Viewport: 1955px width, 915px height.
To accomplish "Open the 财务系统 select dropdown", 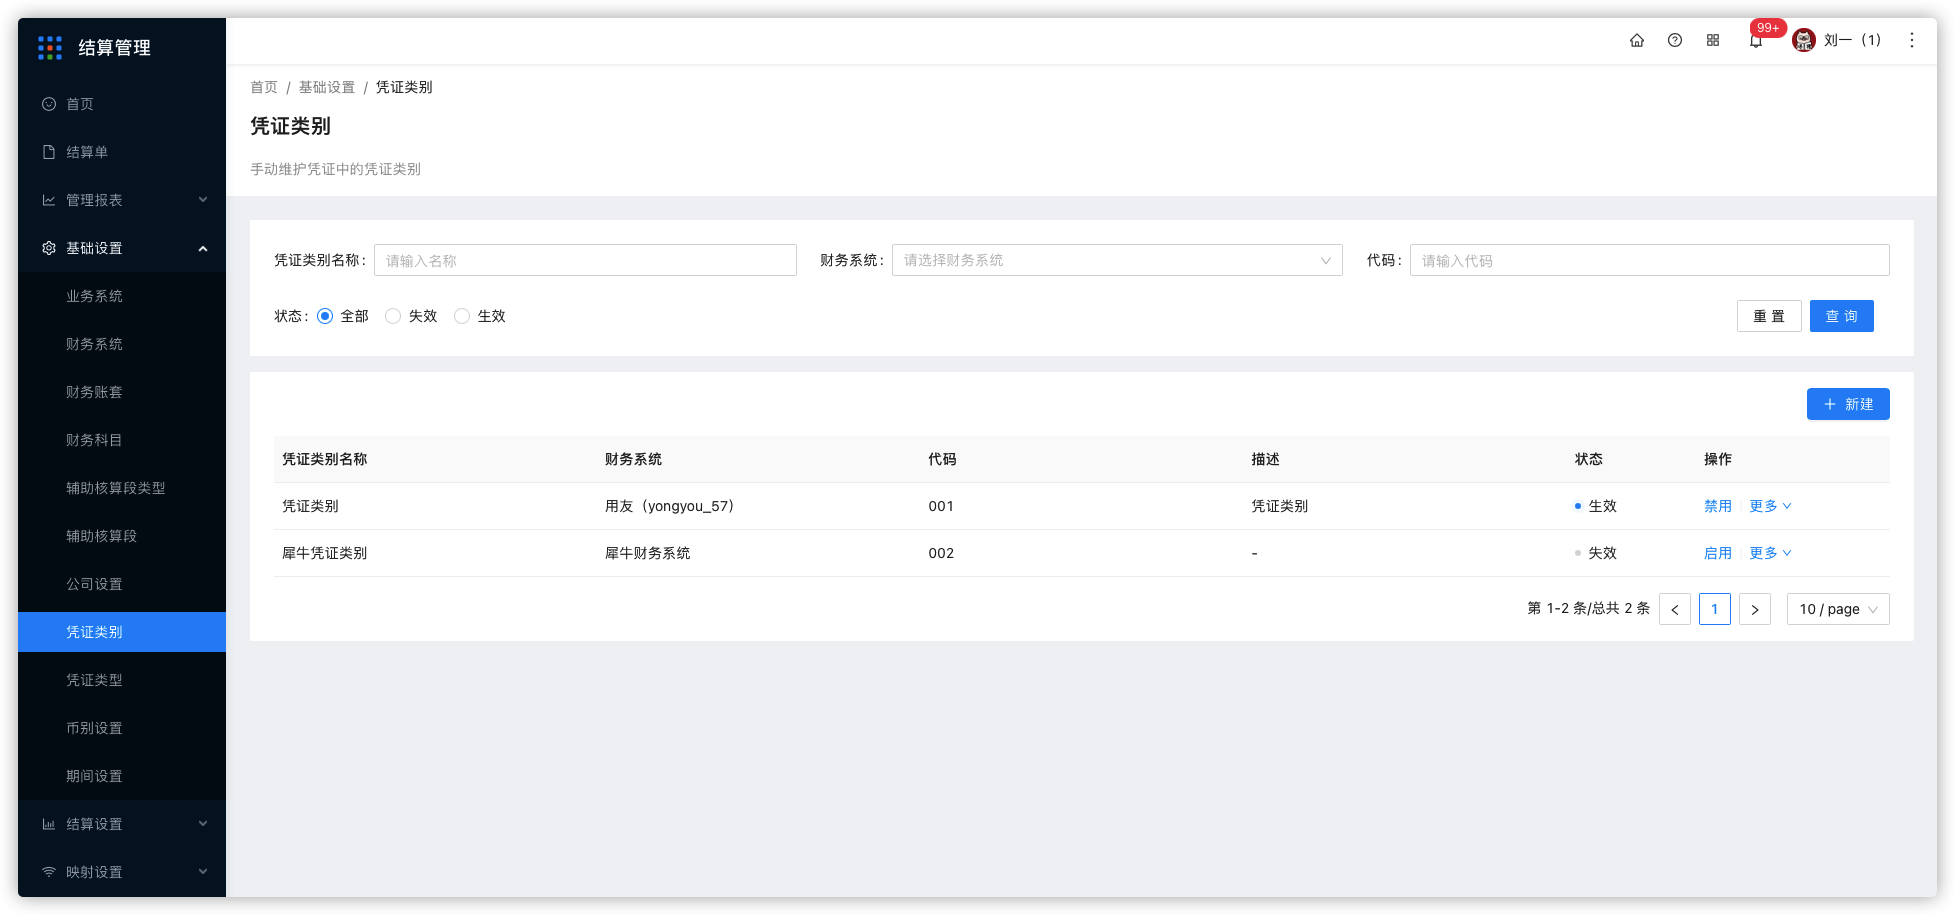I will pos(1117,260).
